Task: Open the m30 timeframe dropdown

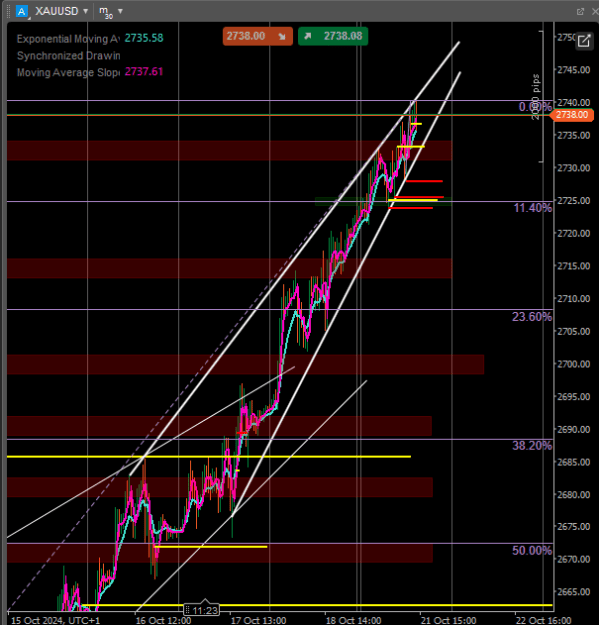Action: coord(111,12)
